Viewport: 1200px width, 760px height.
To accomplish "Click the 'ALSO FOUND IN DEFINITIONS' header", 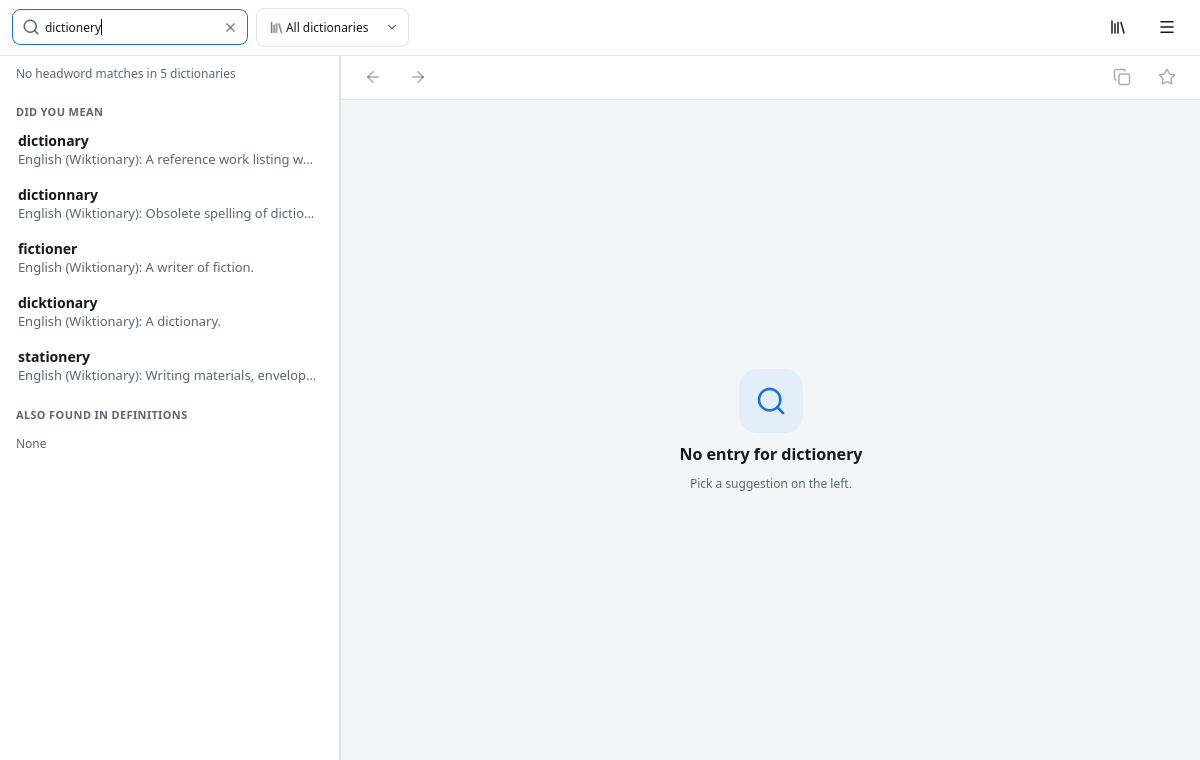I will (102, 415).
